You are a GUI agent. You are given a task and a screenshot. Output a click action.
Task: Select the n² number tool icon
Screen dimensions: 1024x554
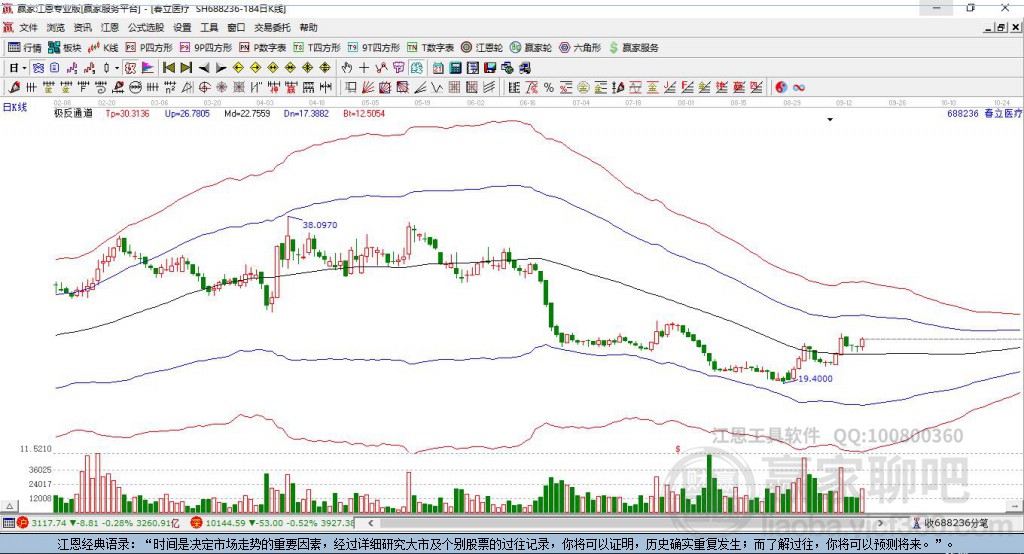[170, 88]
